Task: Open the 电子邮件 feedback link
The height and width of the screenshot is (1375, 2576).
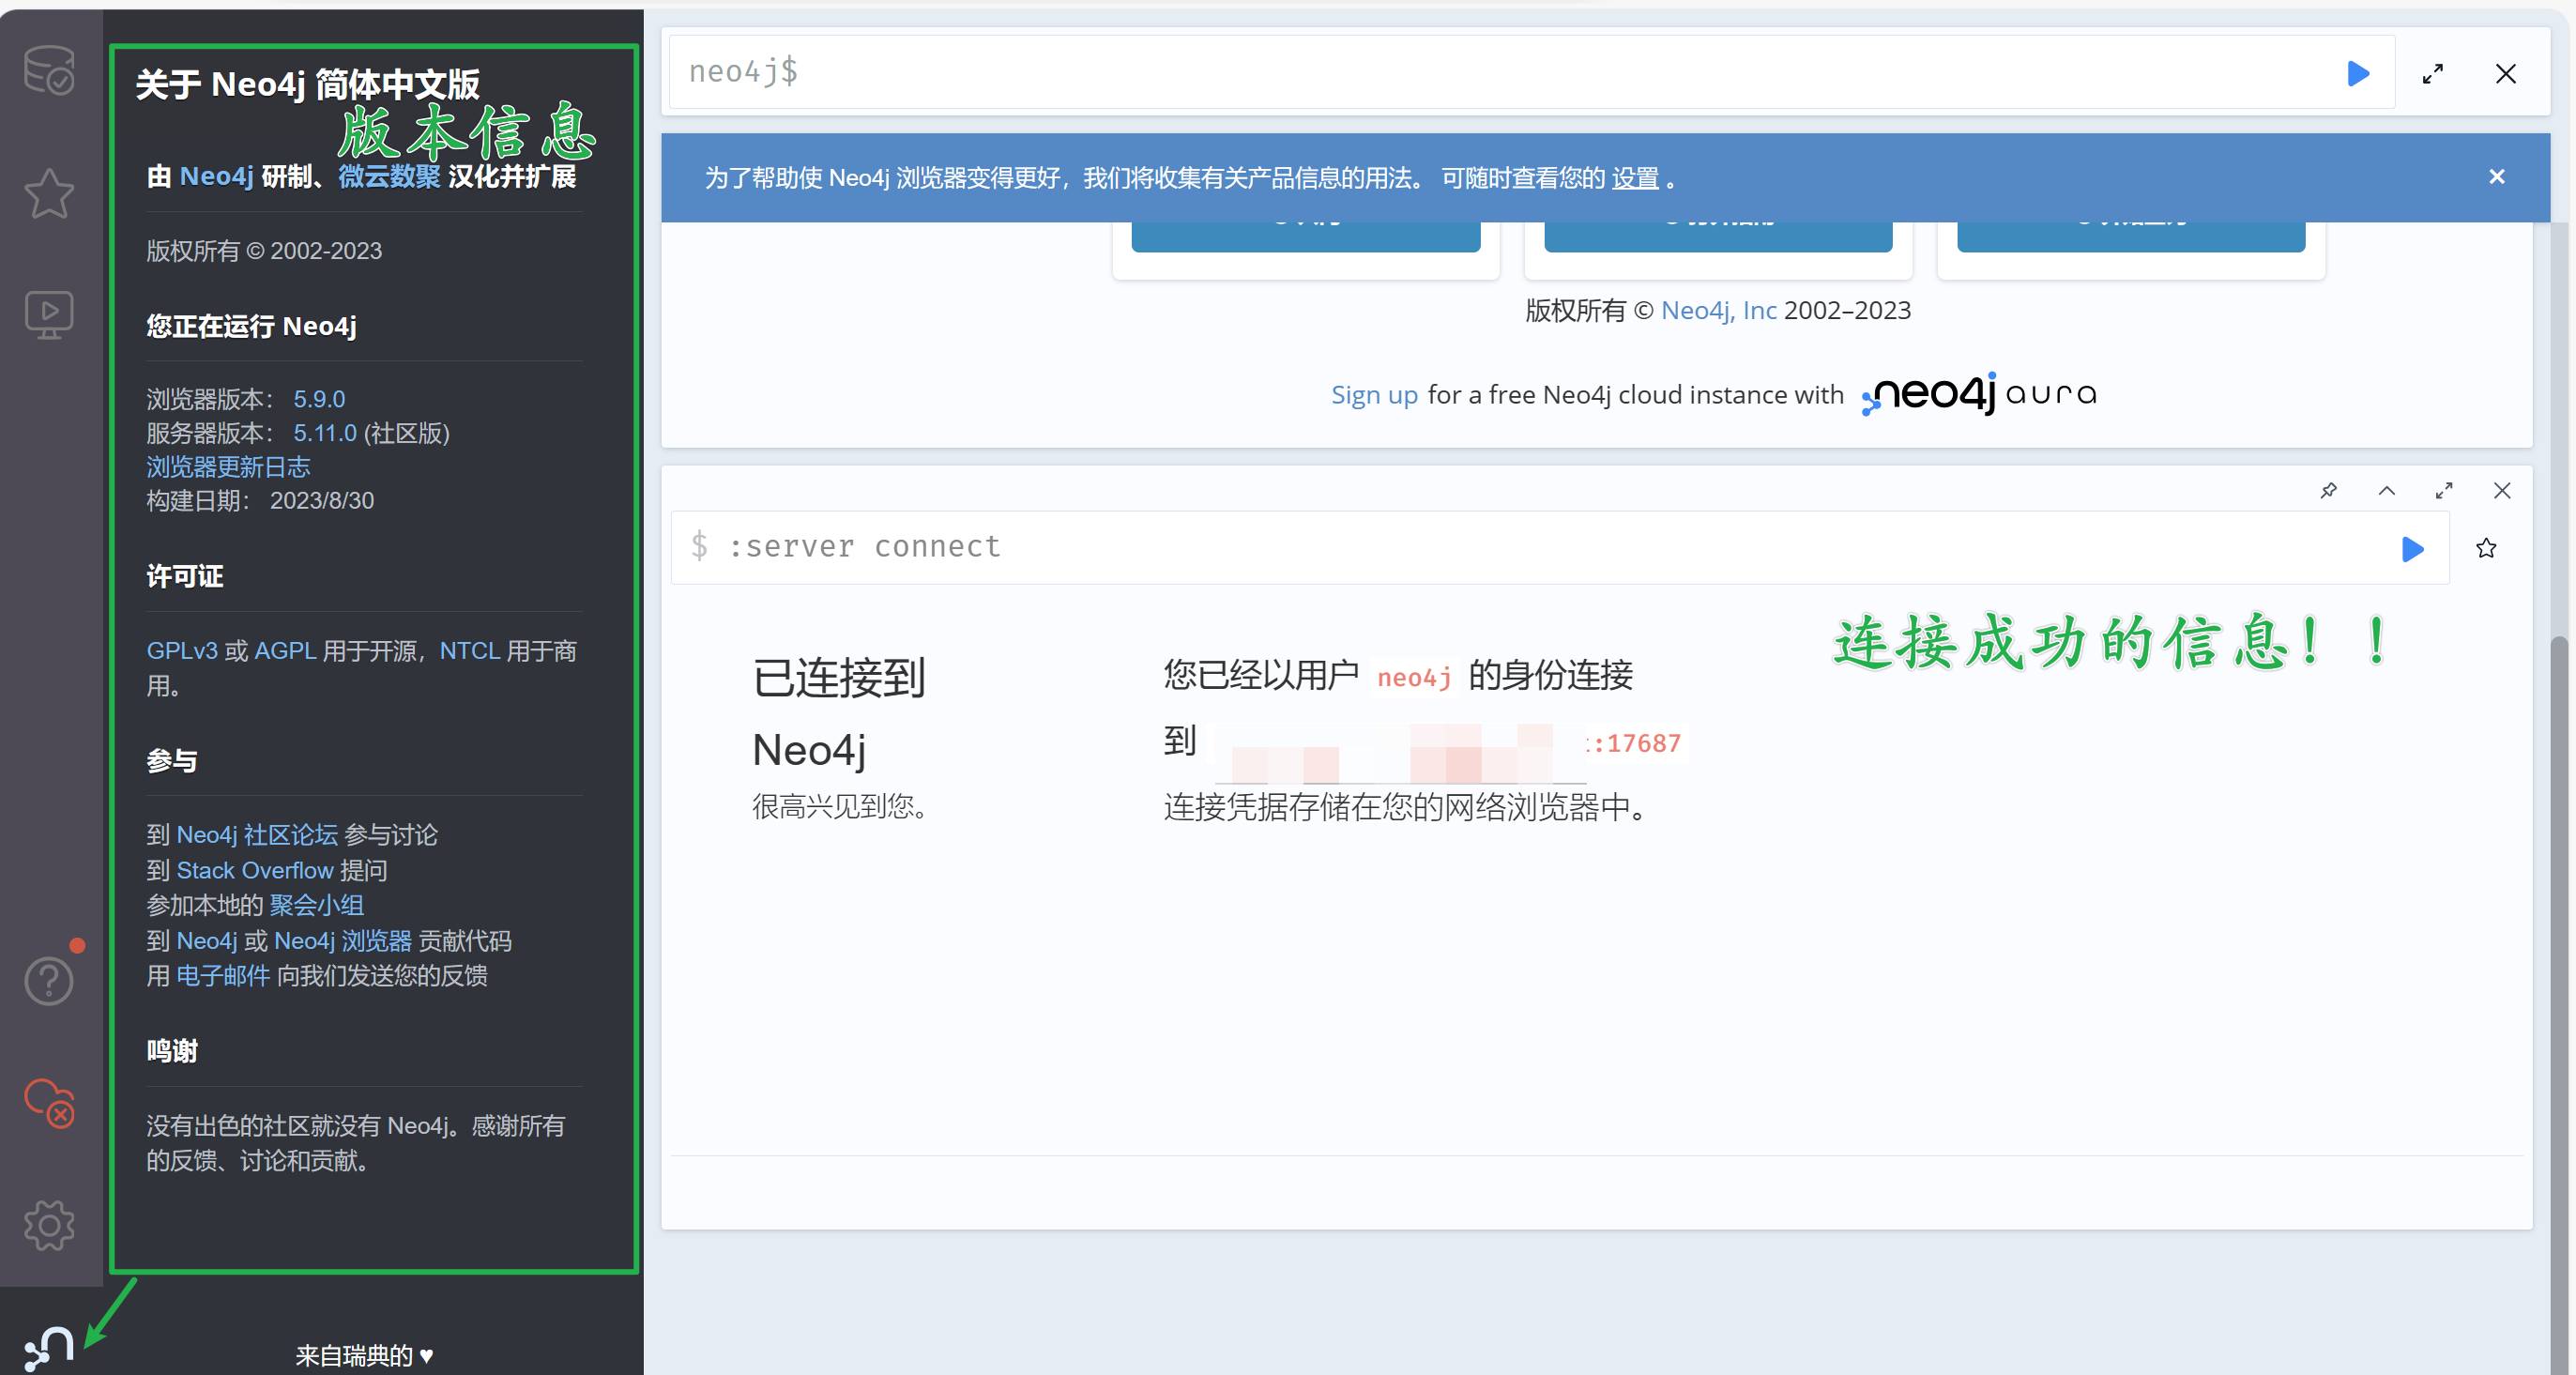Action: coord(223,975)
